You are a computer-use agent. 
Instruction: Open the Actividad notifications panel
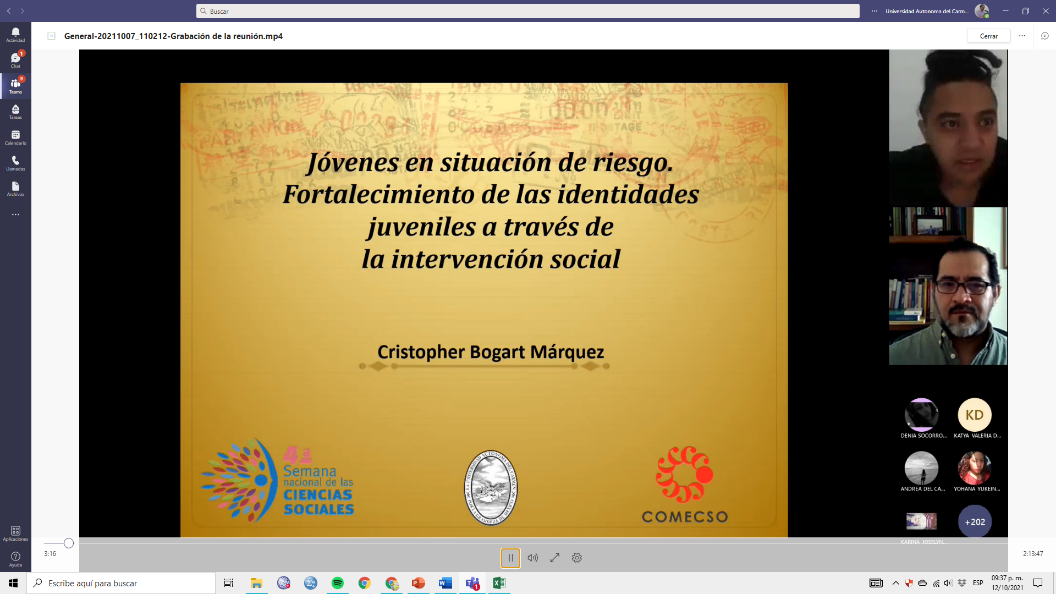pos(15,35)
